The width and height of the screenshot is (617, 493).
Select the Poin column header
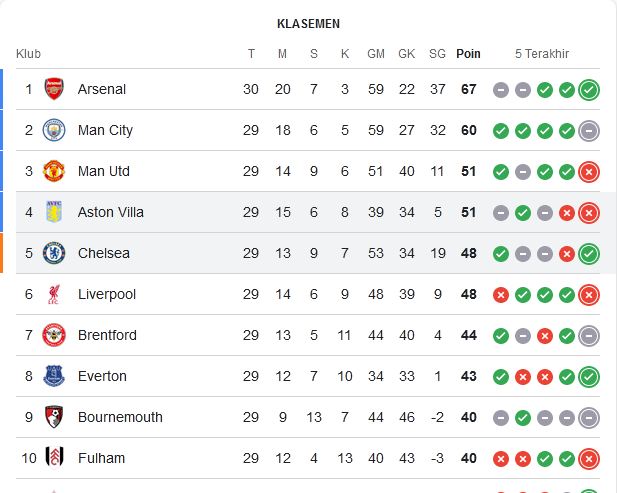[468, 53]
